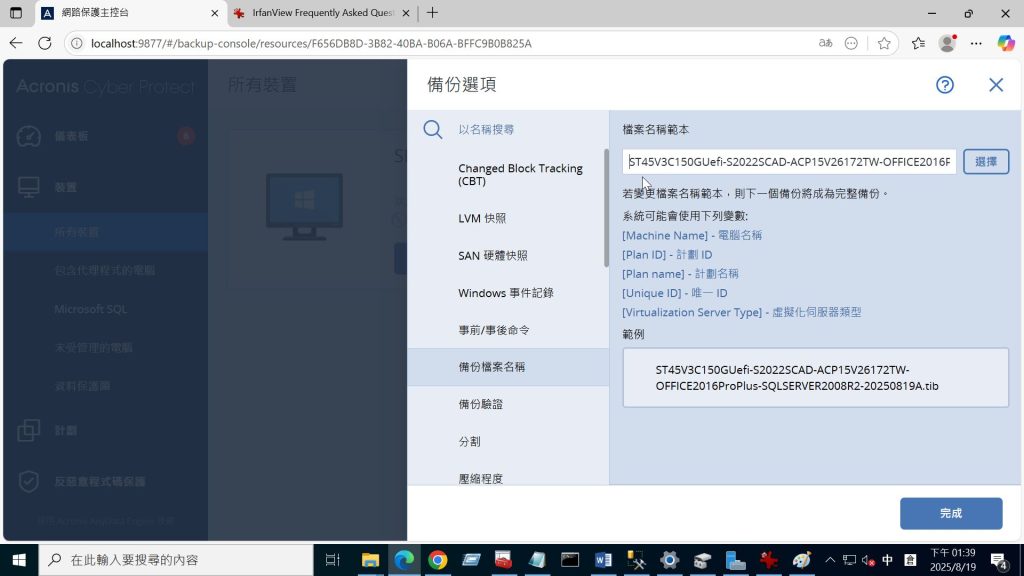The height and width of the screenshot is (576, 1024).
Task: Open LVM 快照 option
Action: [x=482, y=218]
